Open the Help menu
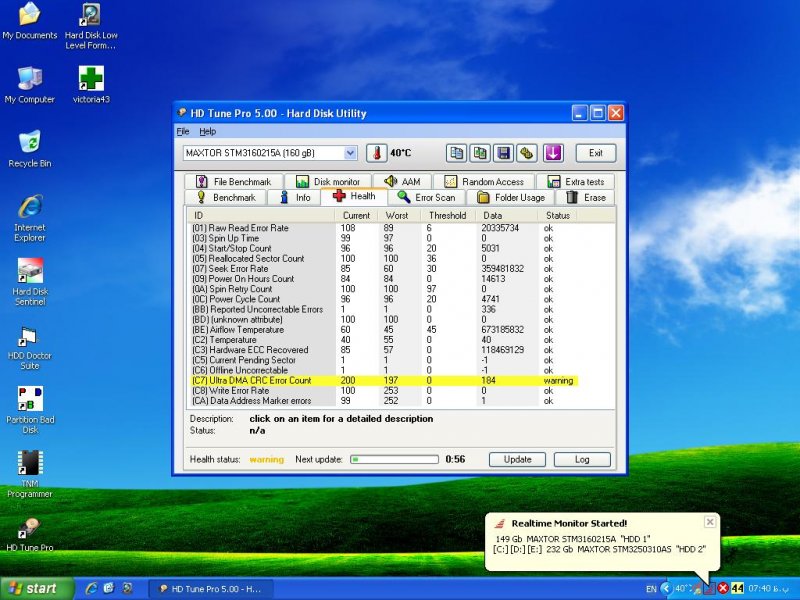This screenshot has height=600, width=800. point(207,132)
